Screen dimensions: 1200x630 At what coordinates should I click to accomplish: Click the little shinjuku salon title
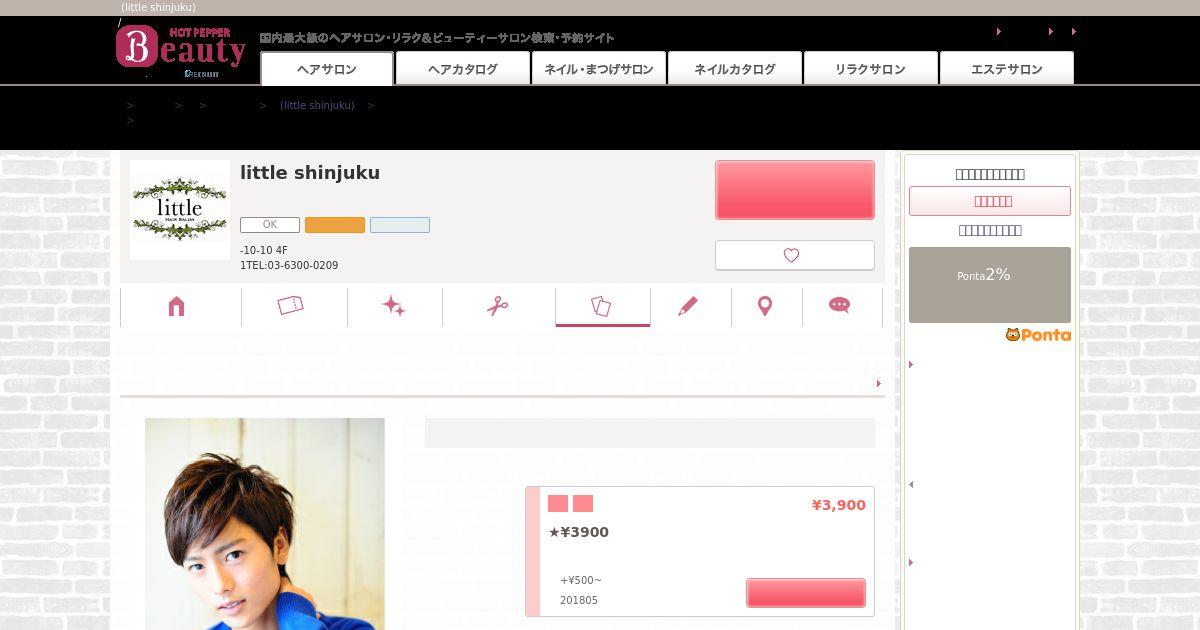point(310,173)
